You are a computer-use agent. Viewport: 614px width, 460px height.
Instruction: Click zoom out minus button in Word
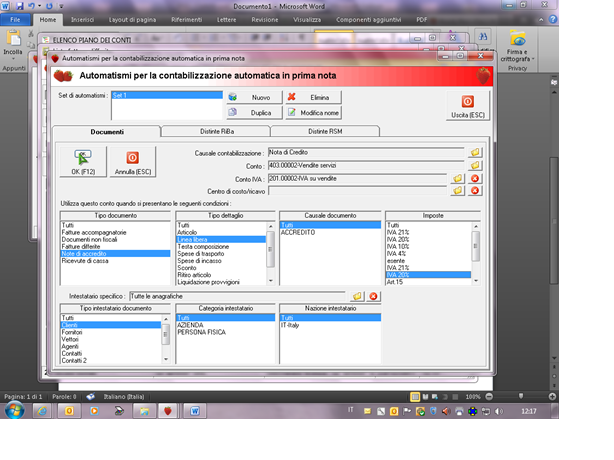489,397
